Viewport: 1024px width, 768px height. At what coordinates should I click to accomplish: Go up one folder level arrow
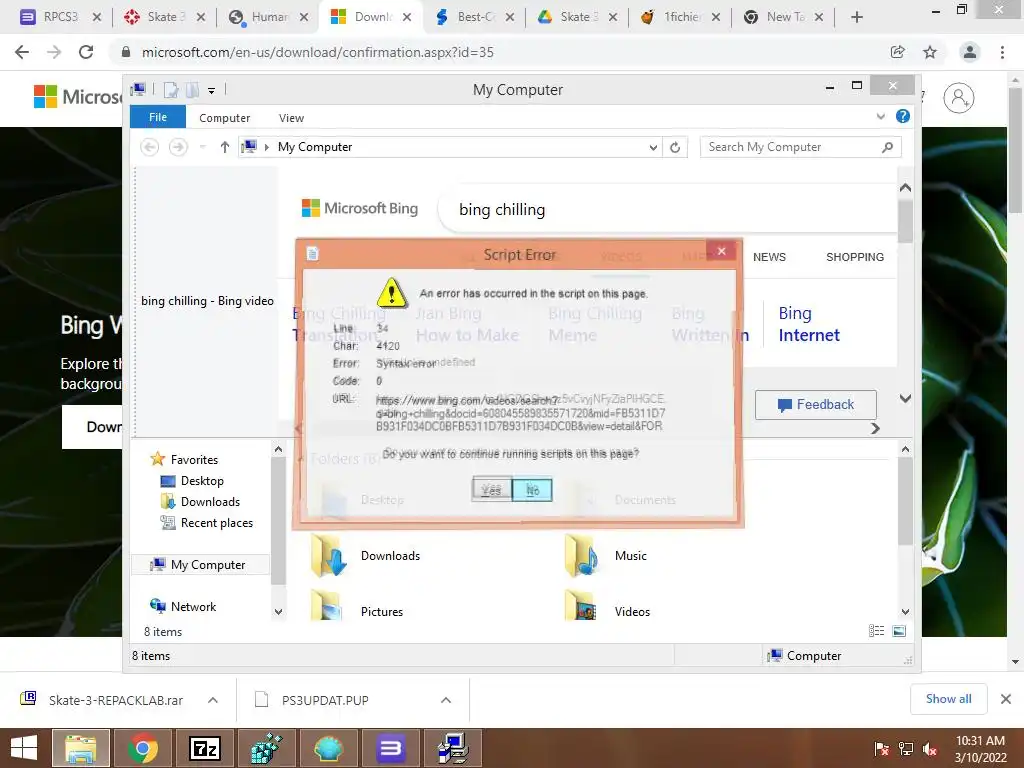(225, 147)
